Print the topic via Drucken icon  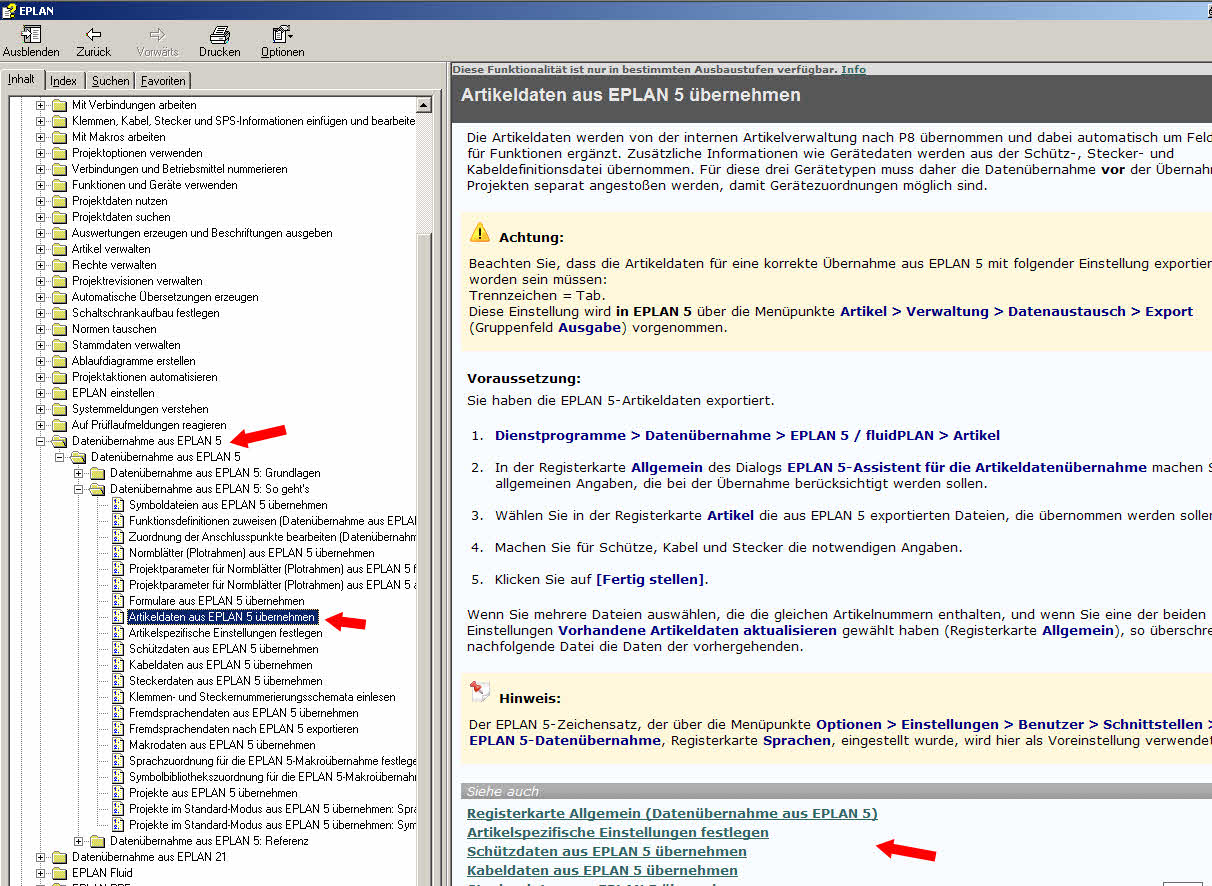[219, 35]
